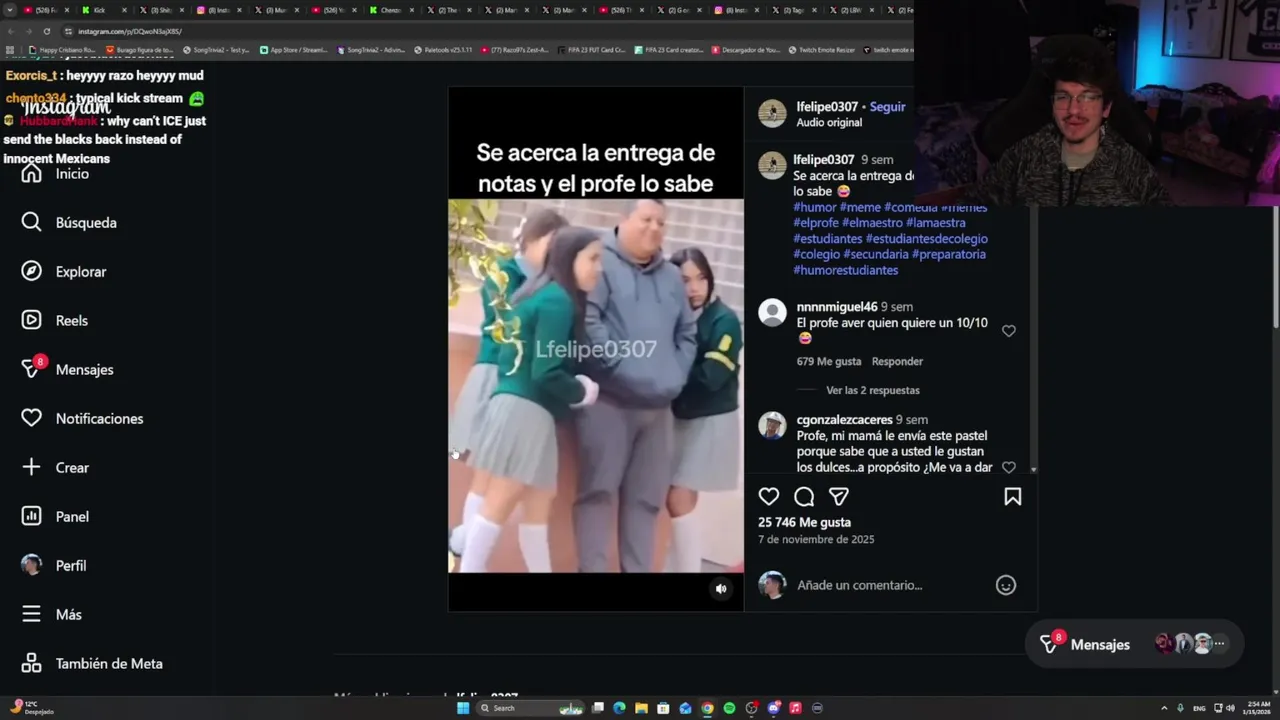Click the Audio original label
Image resolution: width=1280 pixels, height=720 pixels.
point(829,122)
